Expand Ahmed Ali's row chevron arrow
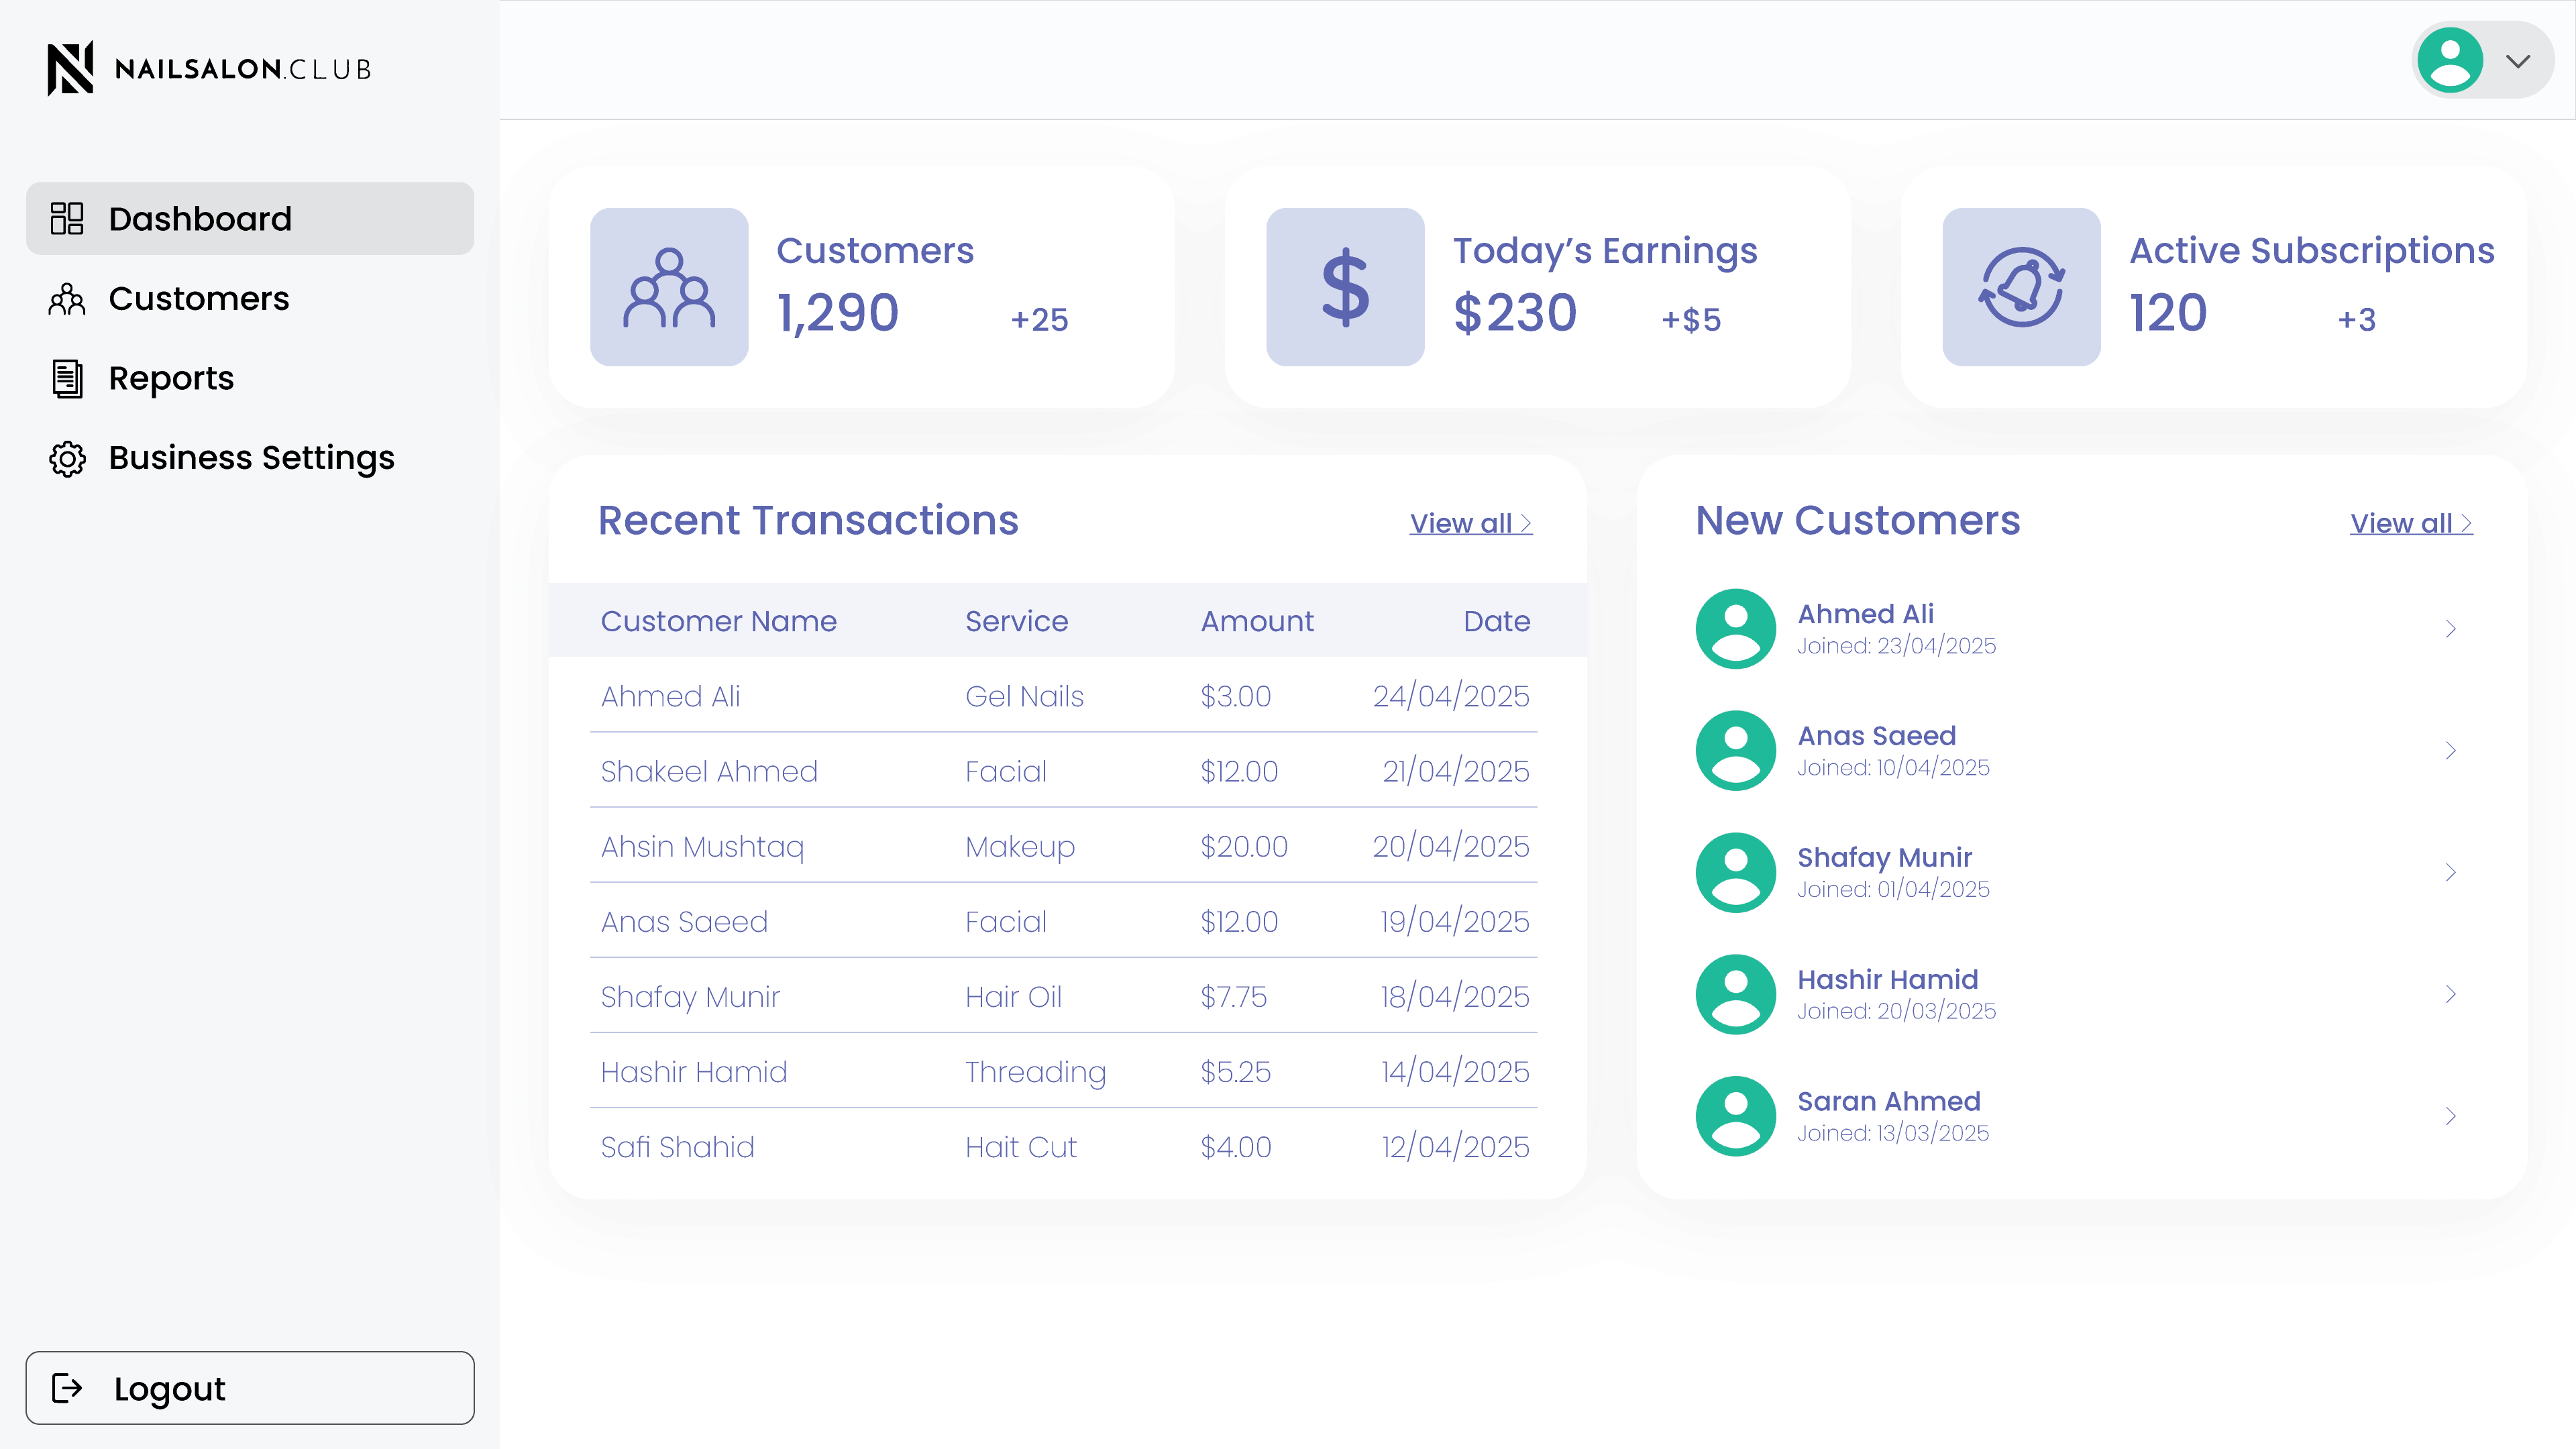The image size is (2576, 1449). [x=2450, y=629]
